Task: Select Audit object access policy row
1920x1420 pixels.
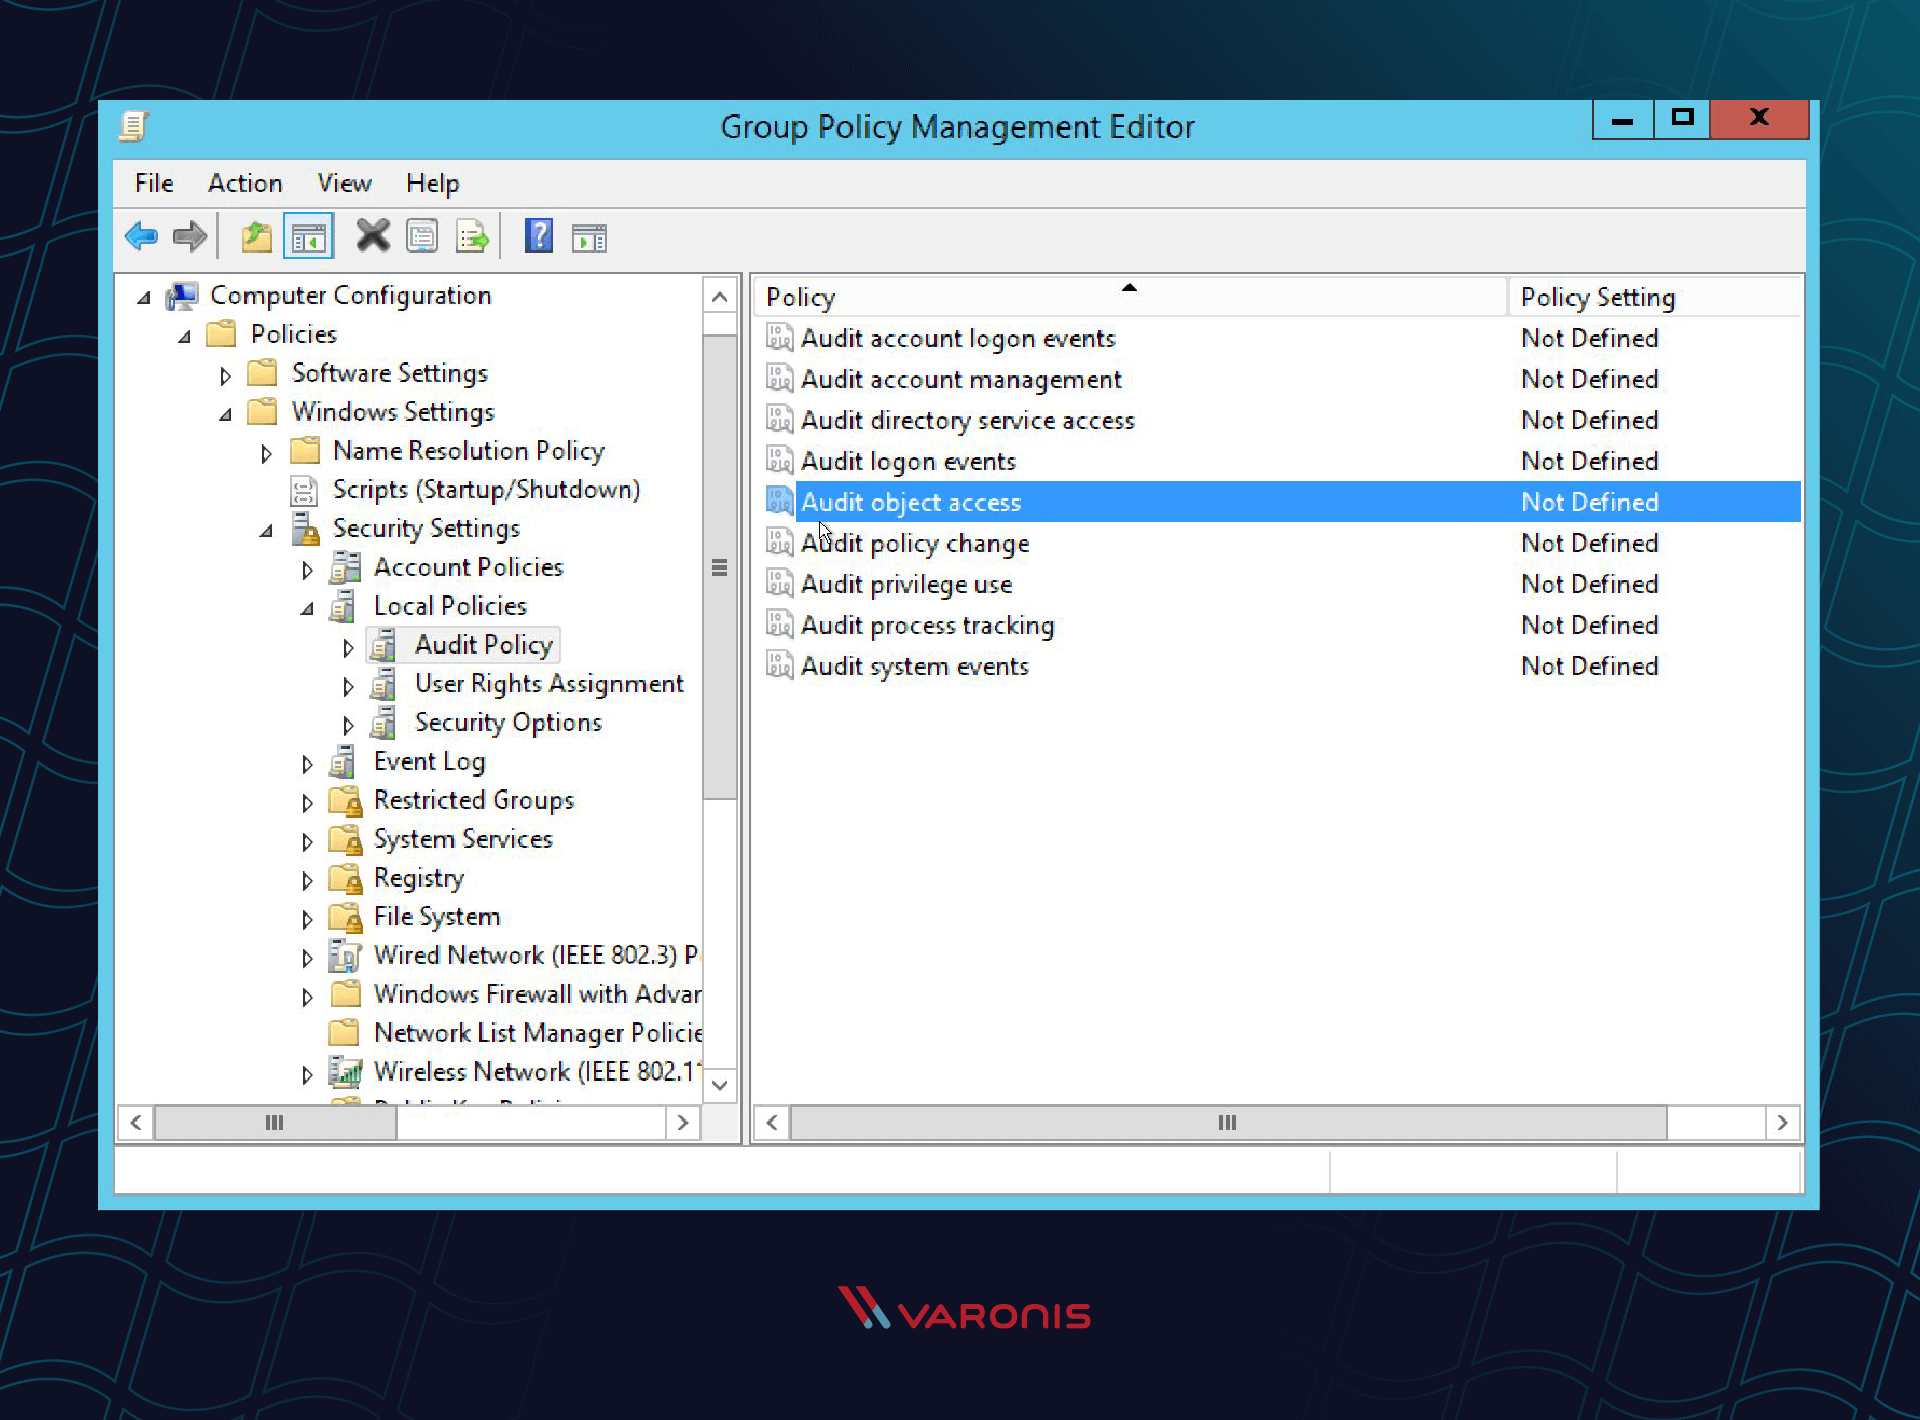Action: (1280, 501)
